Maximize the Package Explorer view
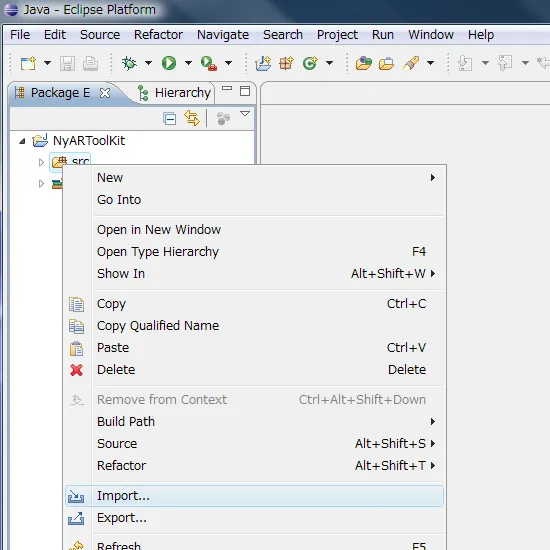 pyautogui.click(x=245, y=91)
